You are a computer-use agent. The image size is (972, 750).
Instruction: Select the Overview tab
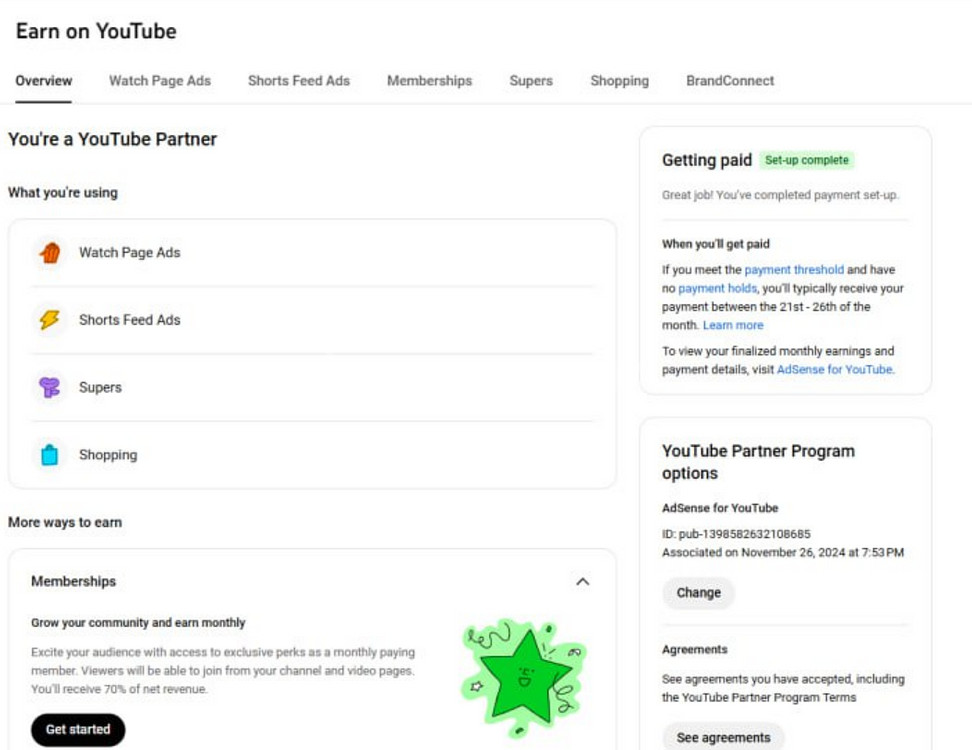(x=44, y=81)
